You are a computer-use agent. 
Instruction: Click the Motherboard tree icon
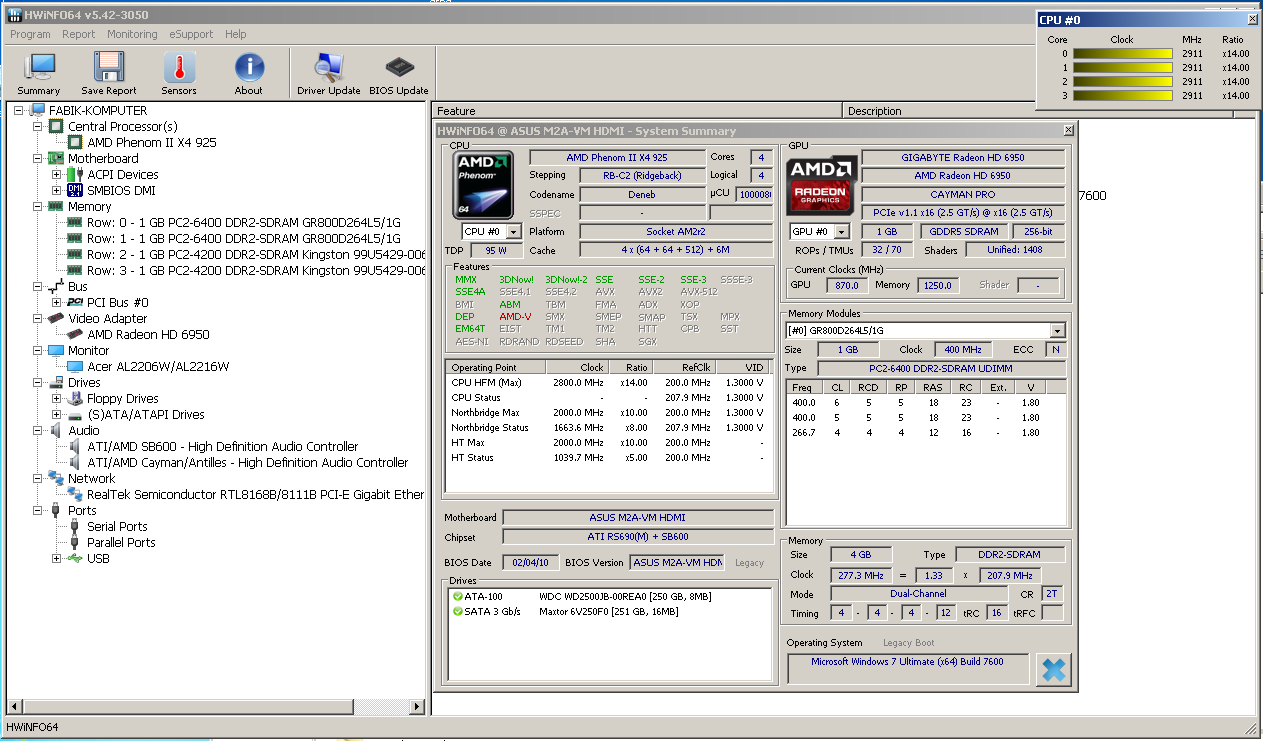coord(57,158)
